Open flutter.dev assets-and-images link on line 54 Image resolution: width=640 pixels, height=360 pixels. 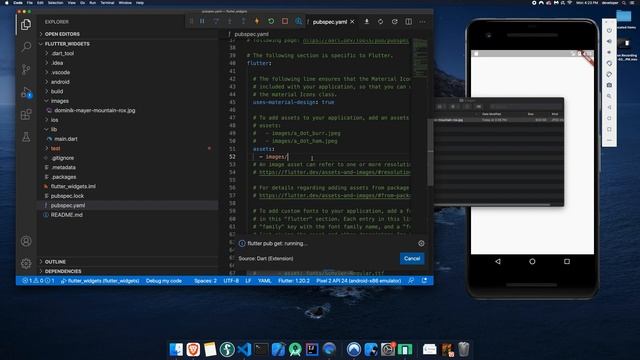[x=334, y=172]
